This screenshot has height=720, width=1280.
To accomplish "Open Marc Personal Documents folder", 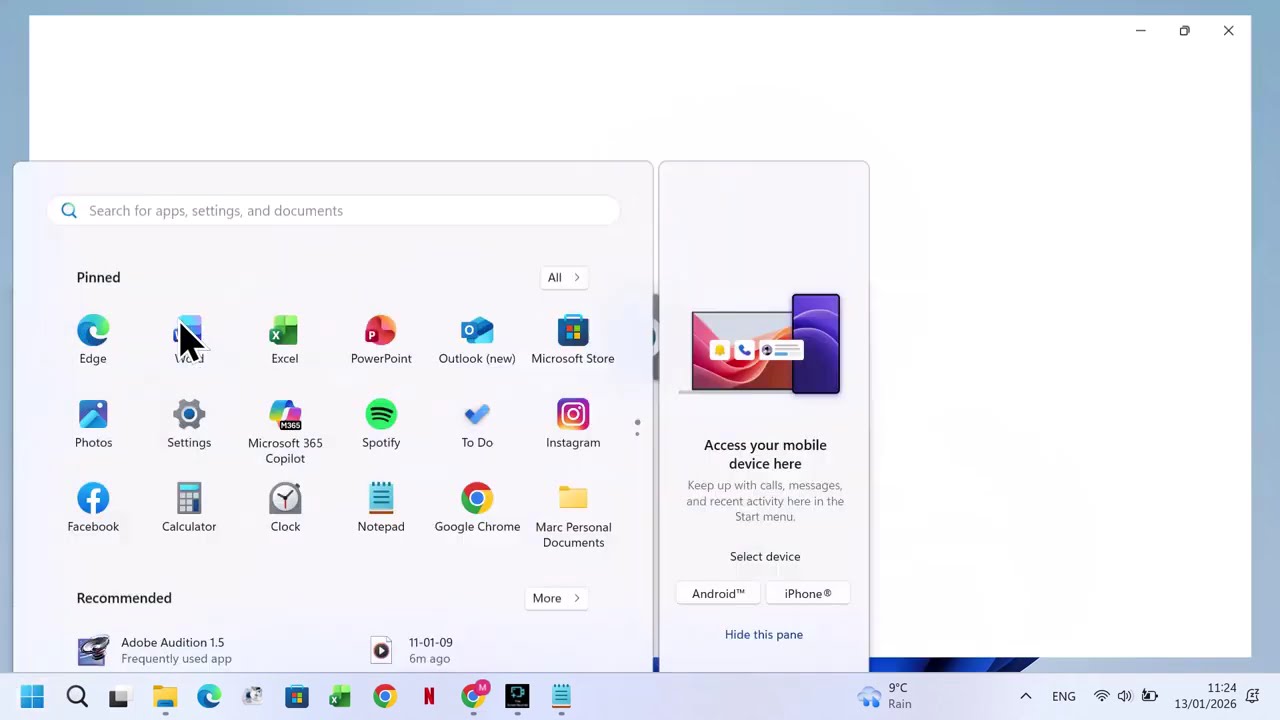I will click(573, 515).
